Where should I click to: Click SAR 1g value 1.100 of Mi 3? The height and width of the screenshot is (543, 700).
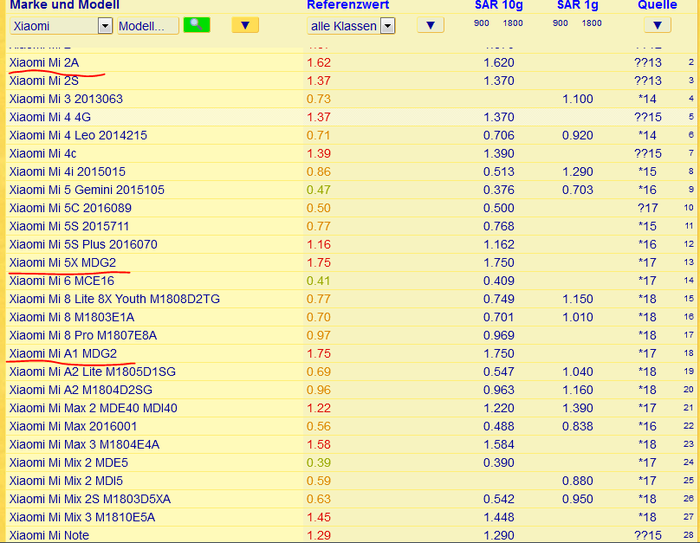coord(578,99)
